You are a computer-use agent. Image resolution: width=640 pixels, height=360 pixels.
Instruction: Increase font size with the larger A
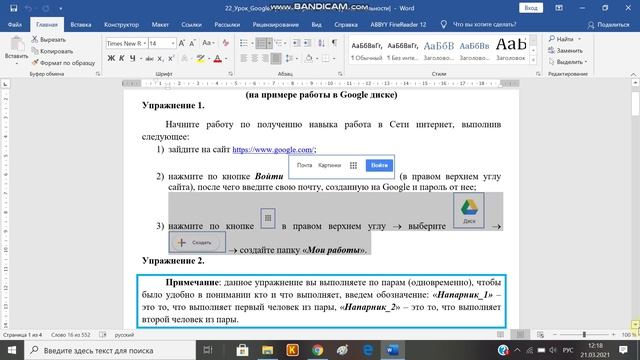pos(182,43)
